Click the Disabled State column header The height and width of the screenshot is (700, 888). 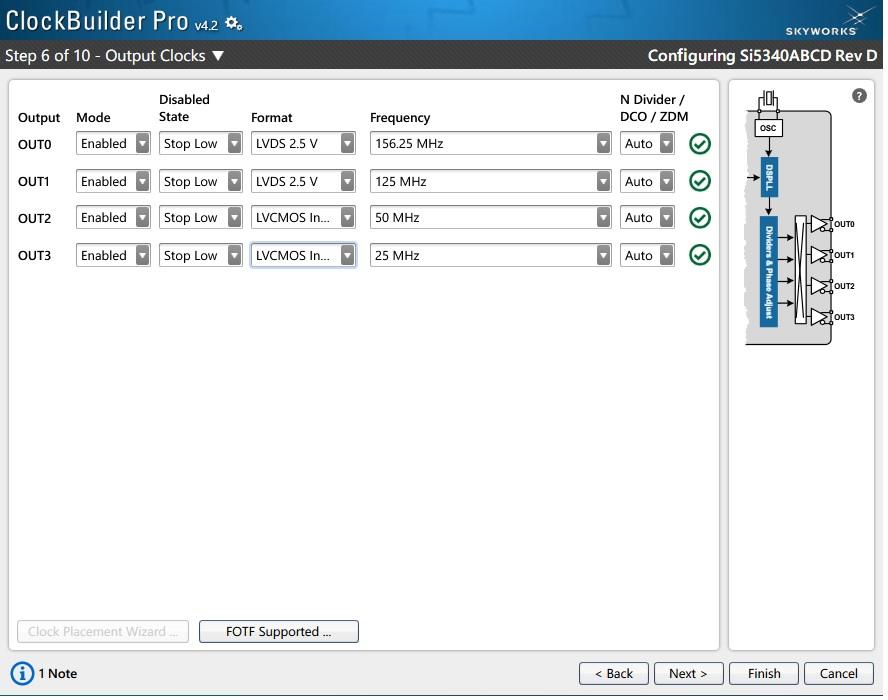coord(184,108)
